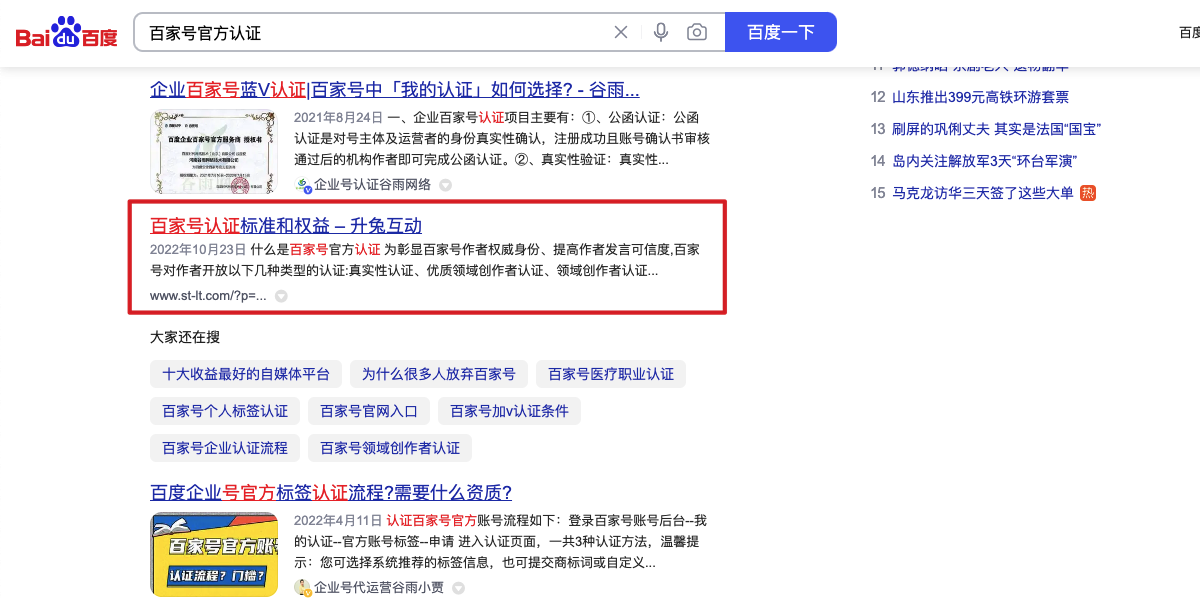Image resolution: width=1200 pixels, height=600 pixels.
Task: Select suggestion 百家号个人标签认证
Action: pyautogui.click(x=225, y=411)
